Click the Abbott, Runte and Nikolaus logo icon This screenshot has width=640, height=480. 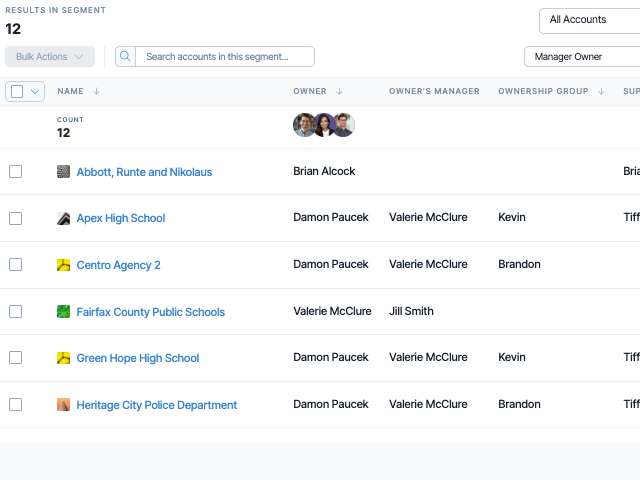(63, 171)
